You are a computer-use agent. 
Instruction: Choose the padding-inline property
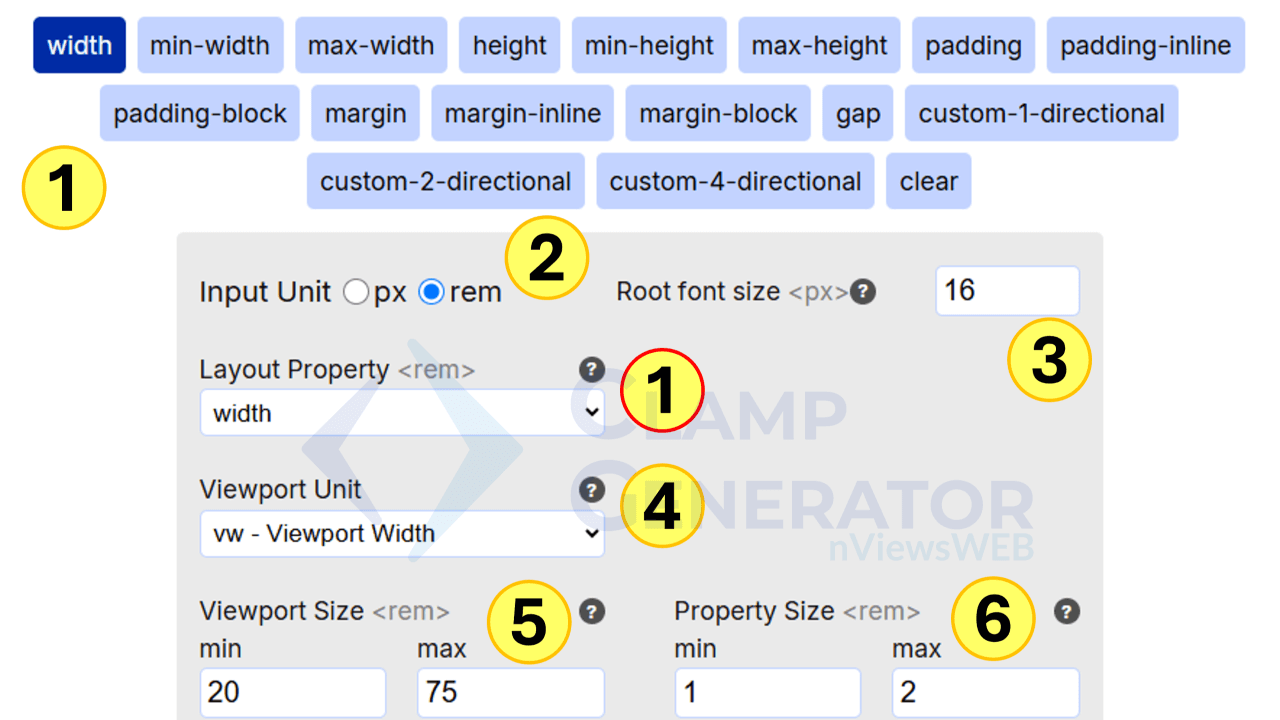tap(1144, 45)
